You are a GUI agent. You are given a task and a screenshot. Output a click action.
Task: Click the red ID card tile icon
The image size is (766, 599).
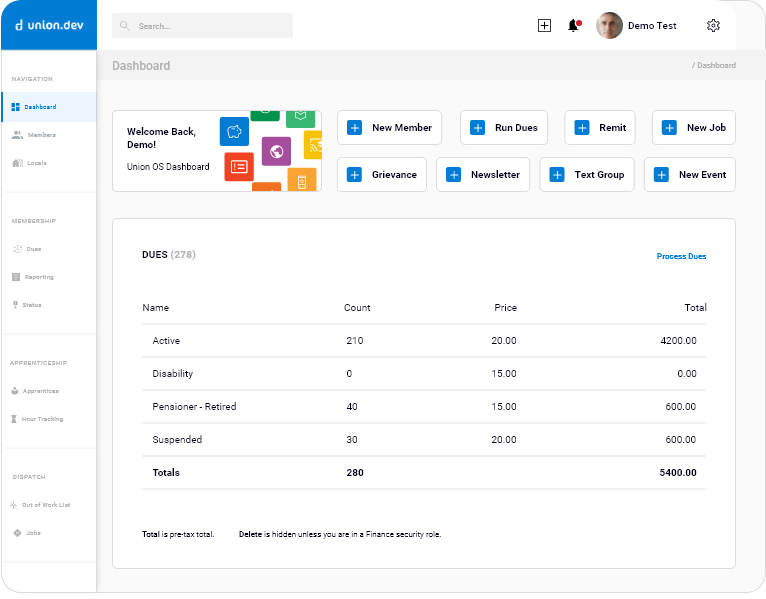tap(238, 167)
